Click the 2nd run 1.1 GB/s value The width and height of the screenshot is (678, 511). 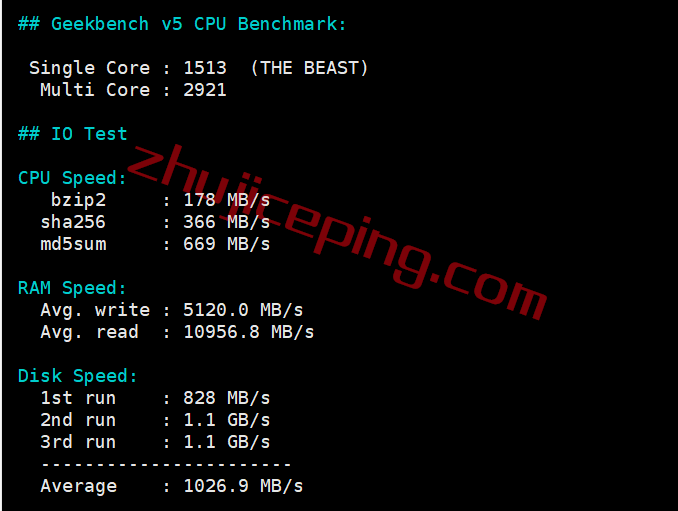point(227,420)
